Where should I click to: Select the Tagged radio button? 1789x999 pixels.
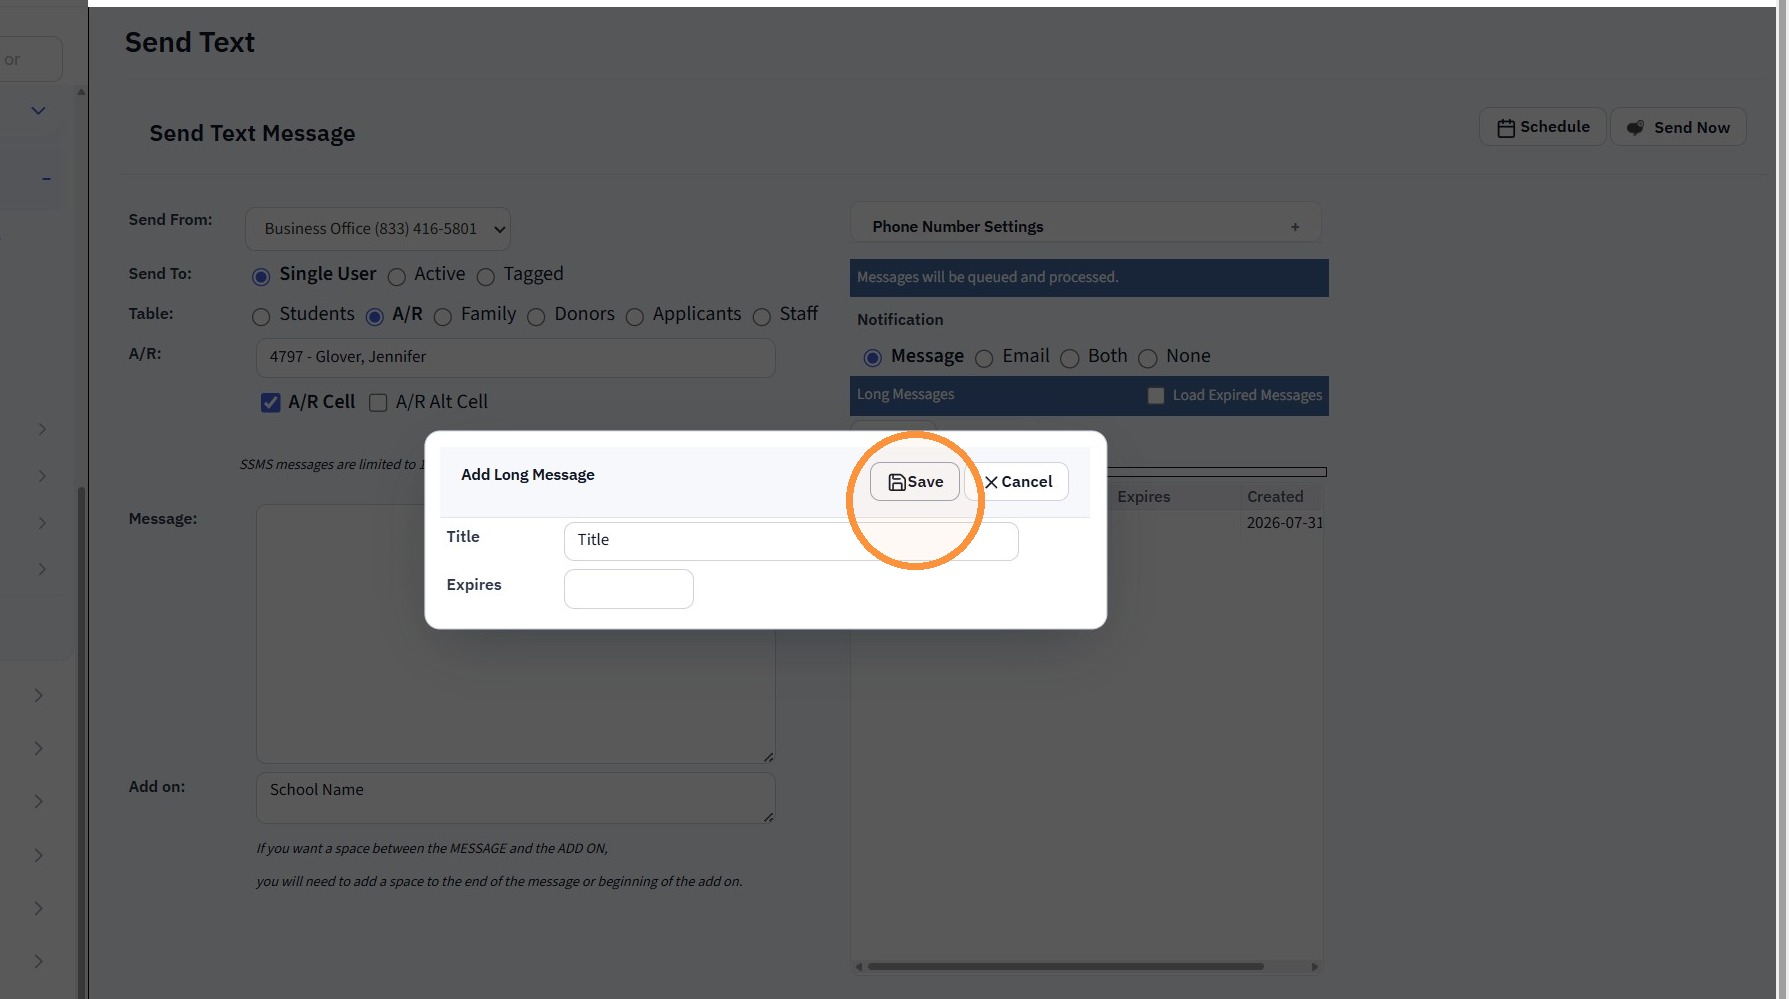point(486,277)
